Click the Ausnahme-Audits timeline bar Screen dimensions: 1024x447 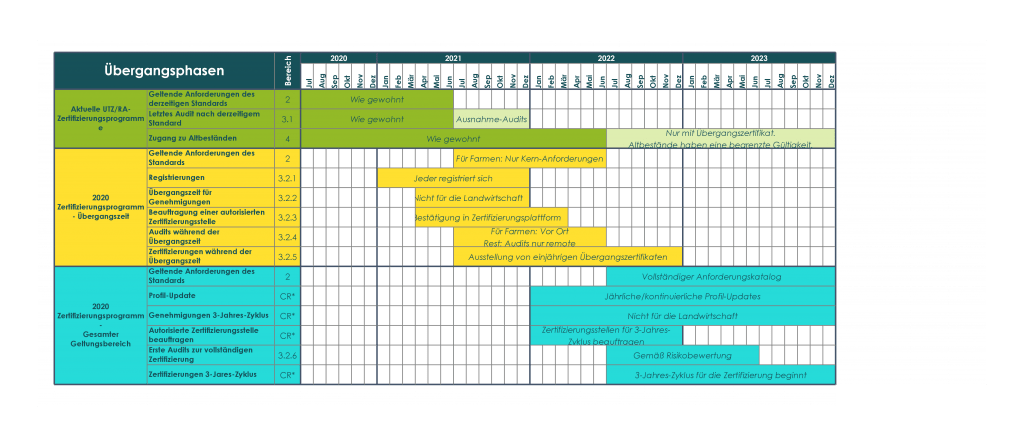click(491, 119)
